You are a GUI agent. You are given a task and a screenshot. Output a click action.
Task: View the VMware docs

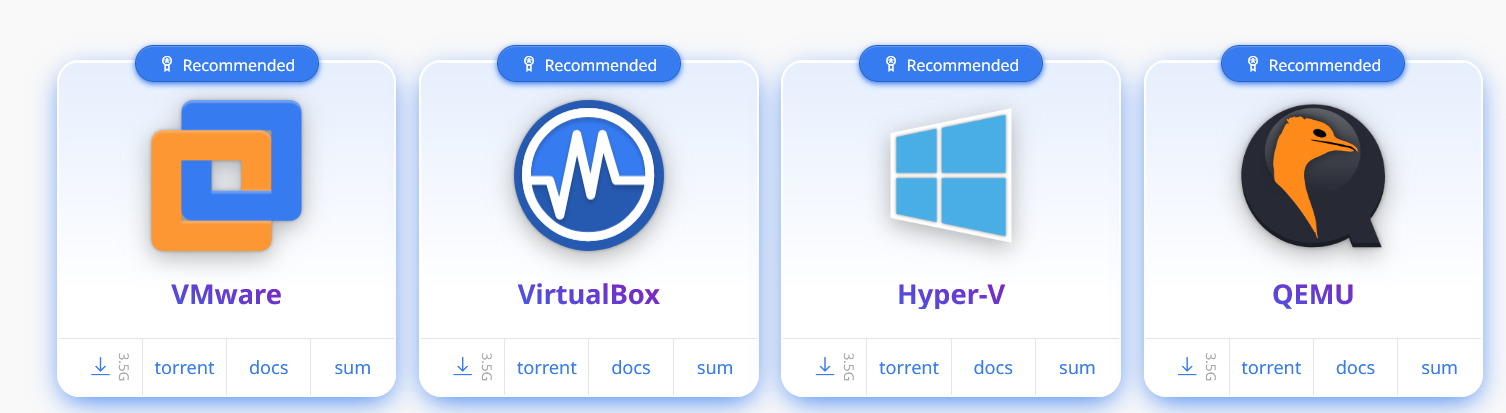pos(269,368)
